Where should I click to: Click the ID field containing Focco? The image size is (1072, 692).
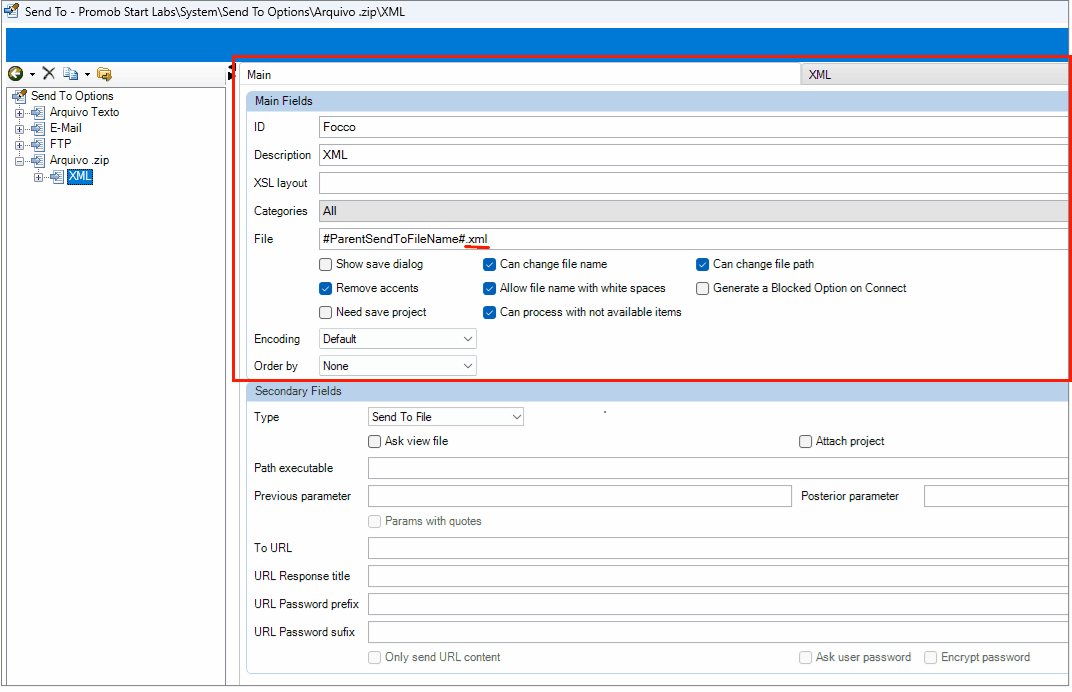point(693,127)
